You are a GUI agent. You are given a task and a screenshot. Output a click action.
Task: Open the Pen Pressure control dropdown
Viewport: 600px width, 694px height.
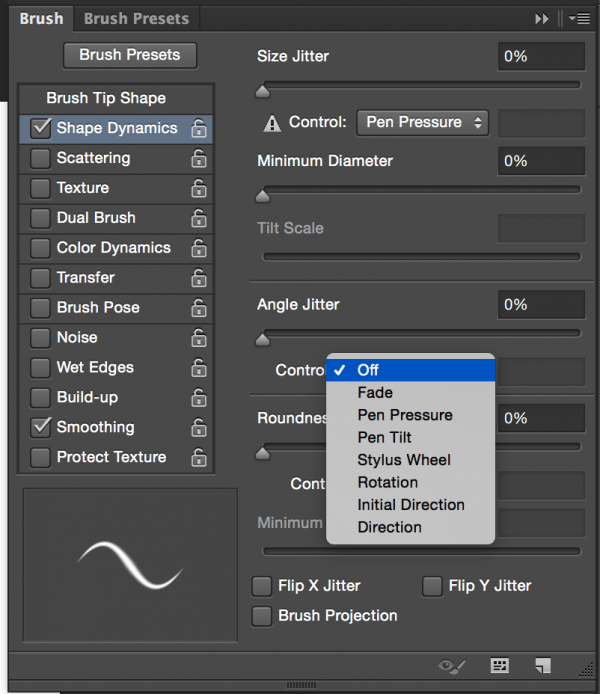tap(422, 122)
